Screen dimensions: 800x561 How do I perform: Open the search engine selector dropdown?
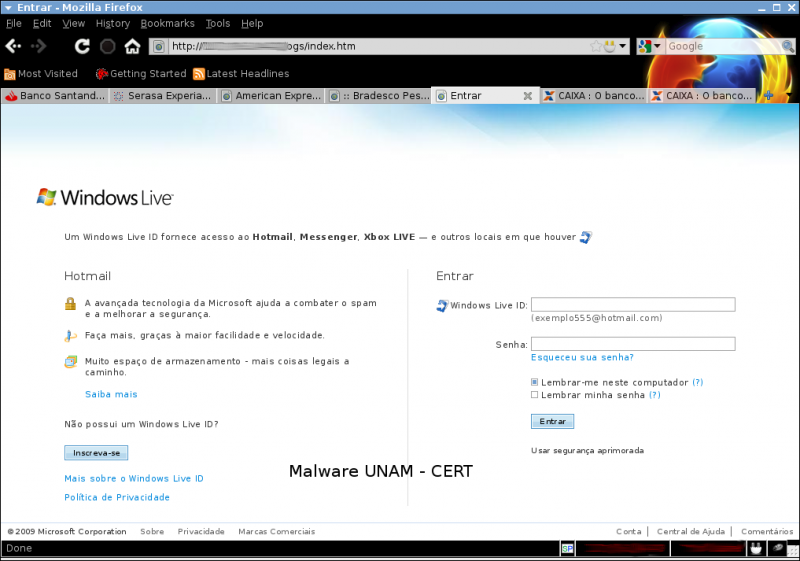coord(649,46)
